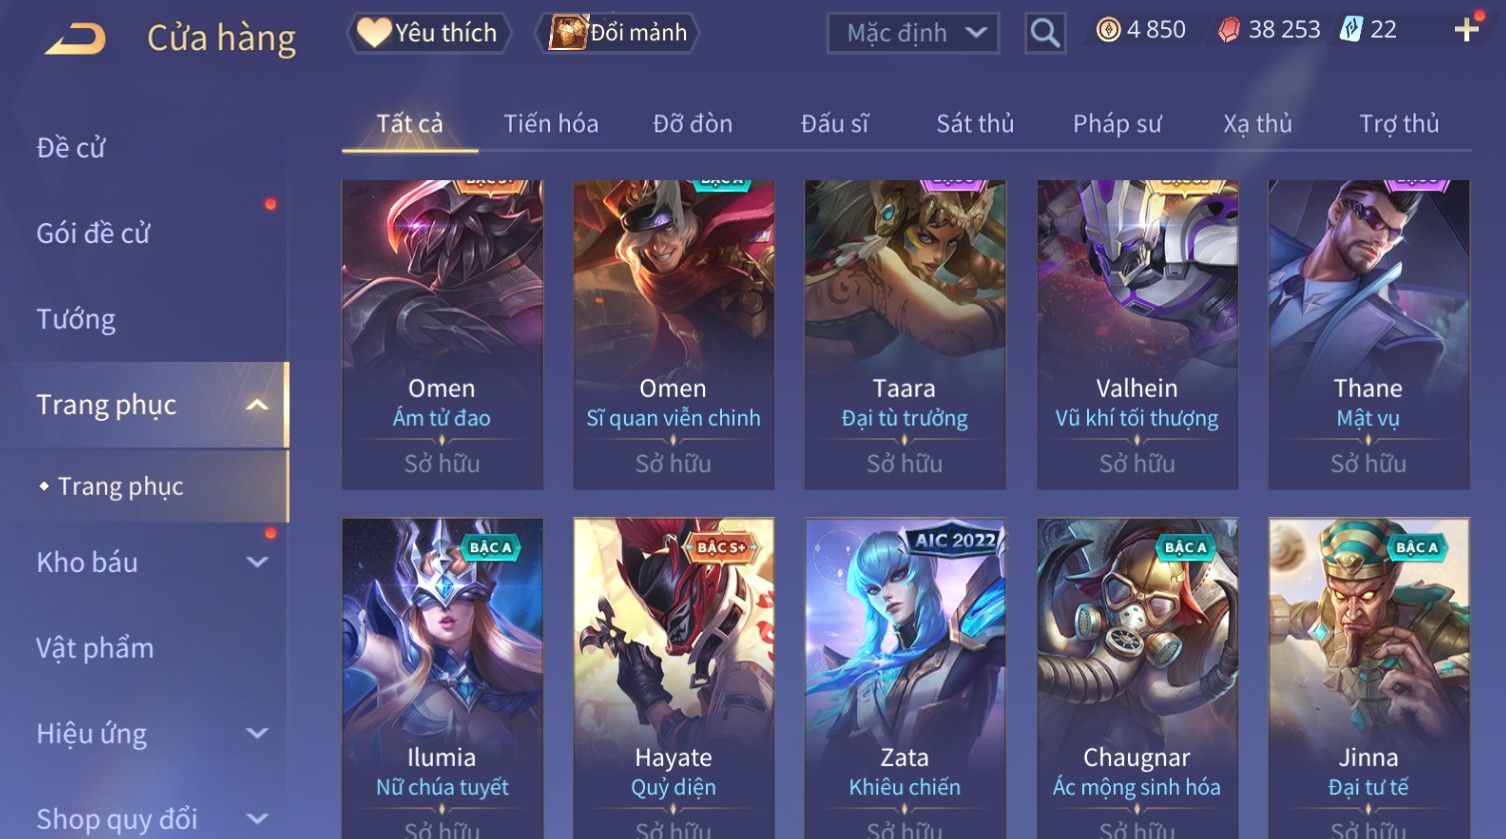The width and height of the screenshot is (1506, 839).
Task: Open Vật phẩm in the sidebar
Action: point(95,648)
